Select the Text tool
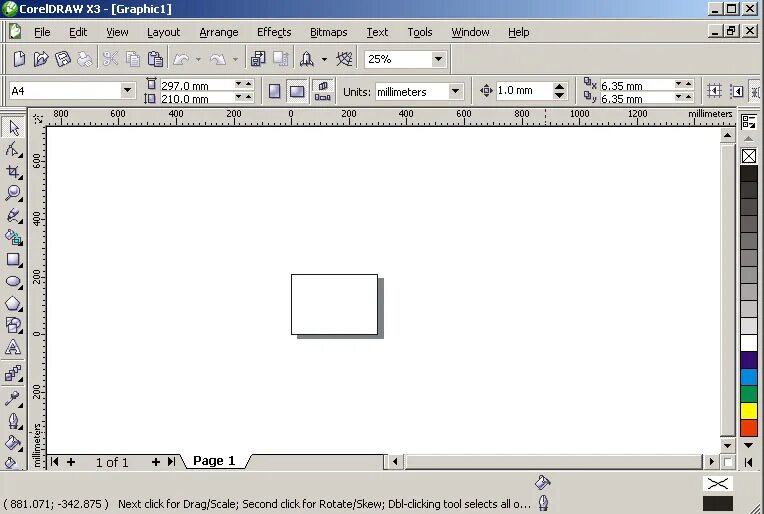Screen dimensions: 764x514 13,347
